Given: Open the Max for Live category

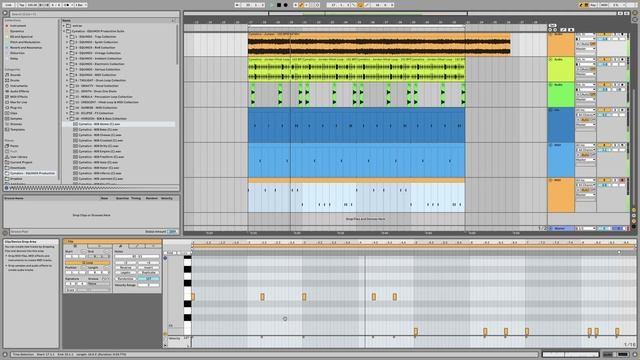Looking at the screenshot, I should coord(19,102).
